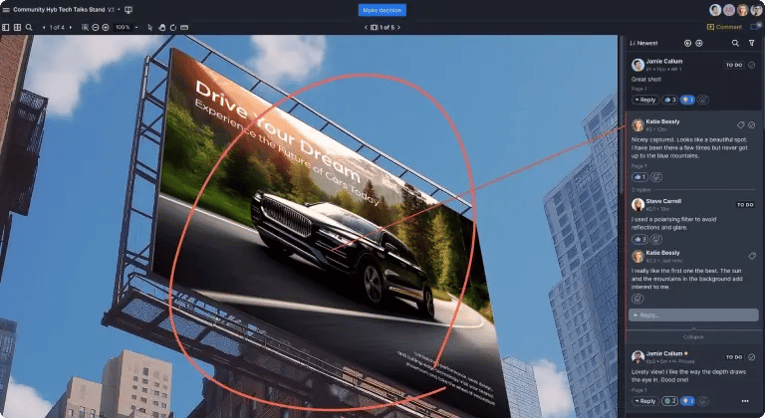Mark the Nicely captured comment as resolved

752,125
